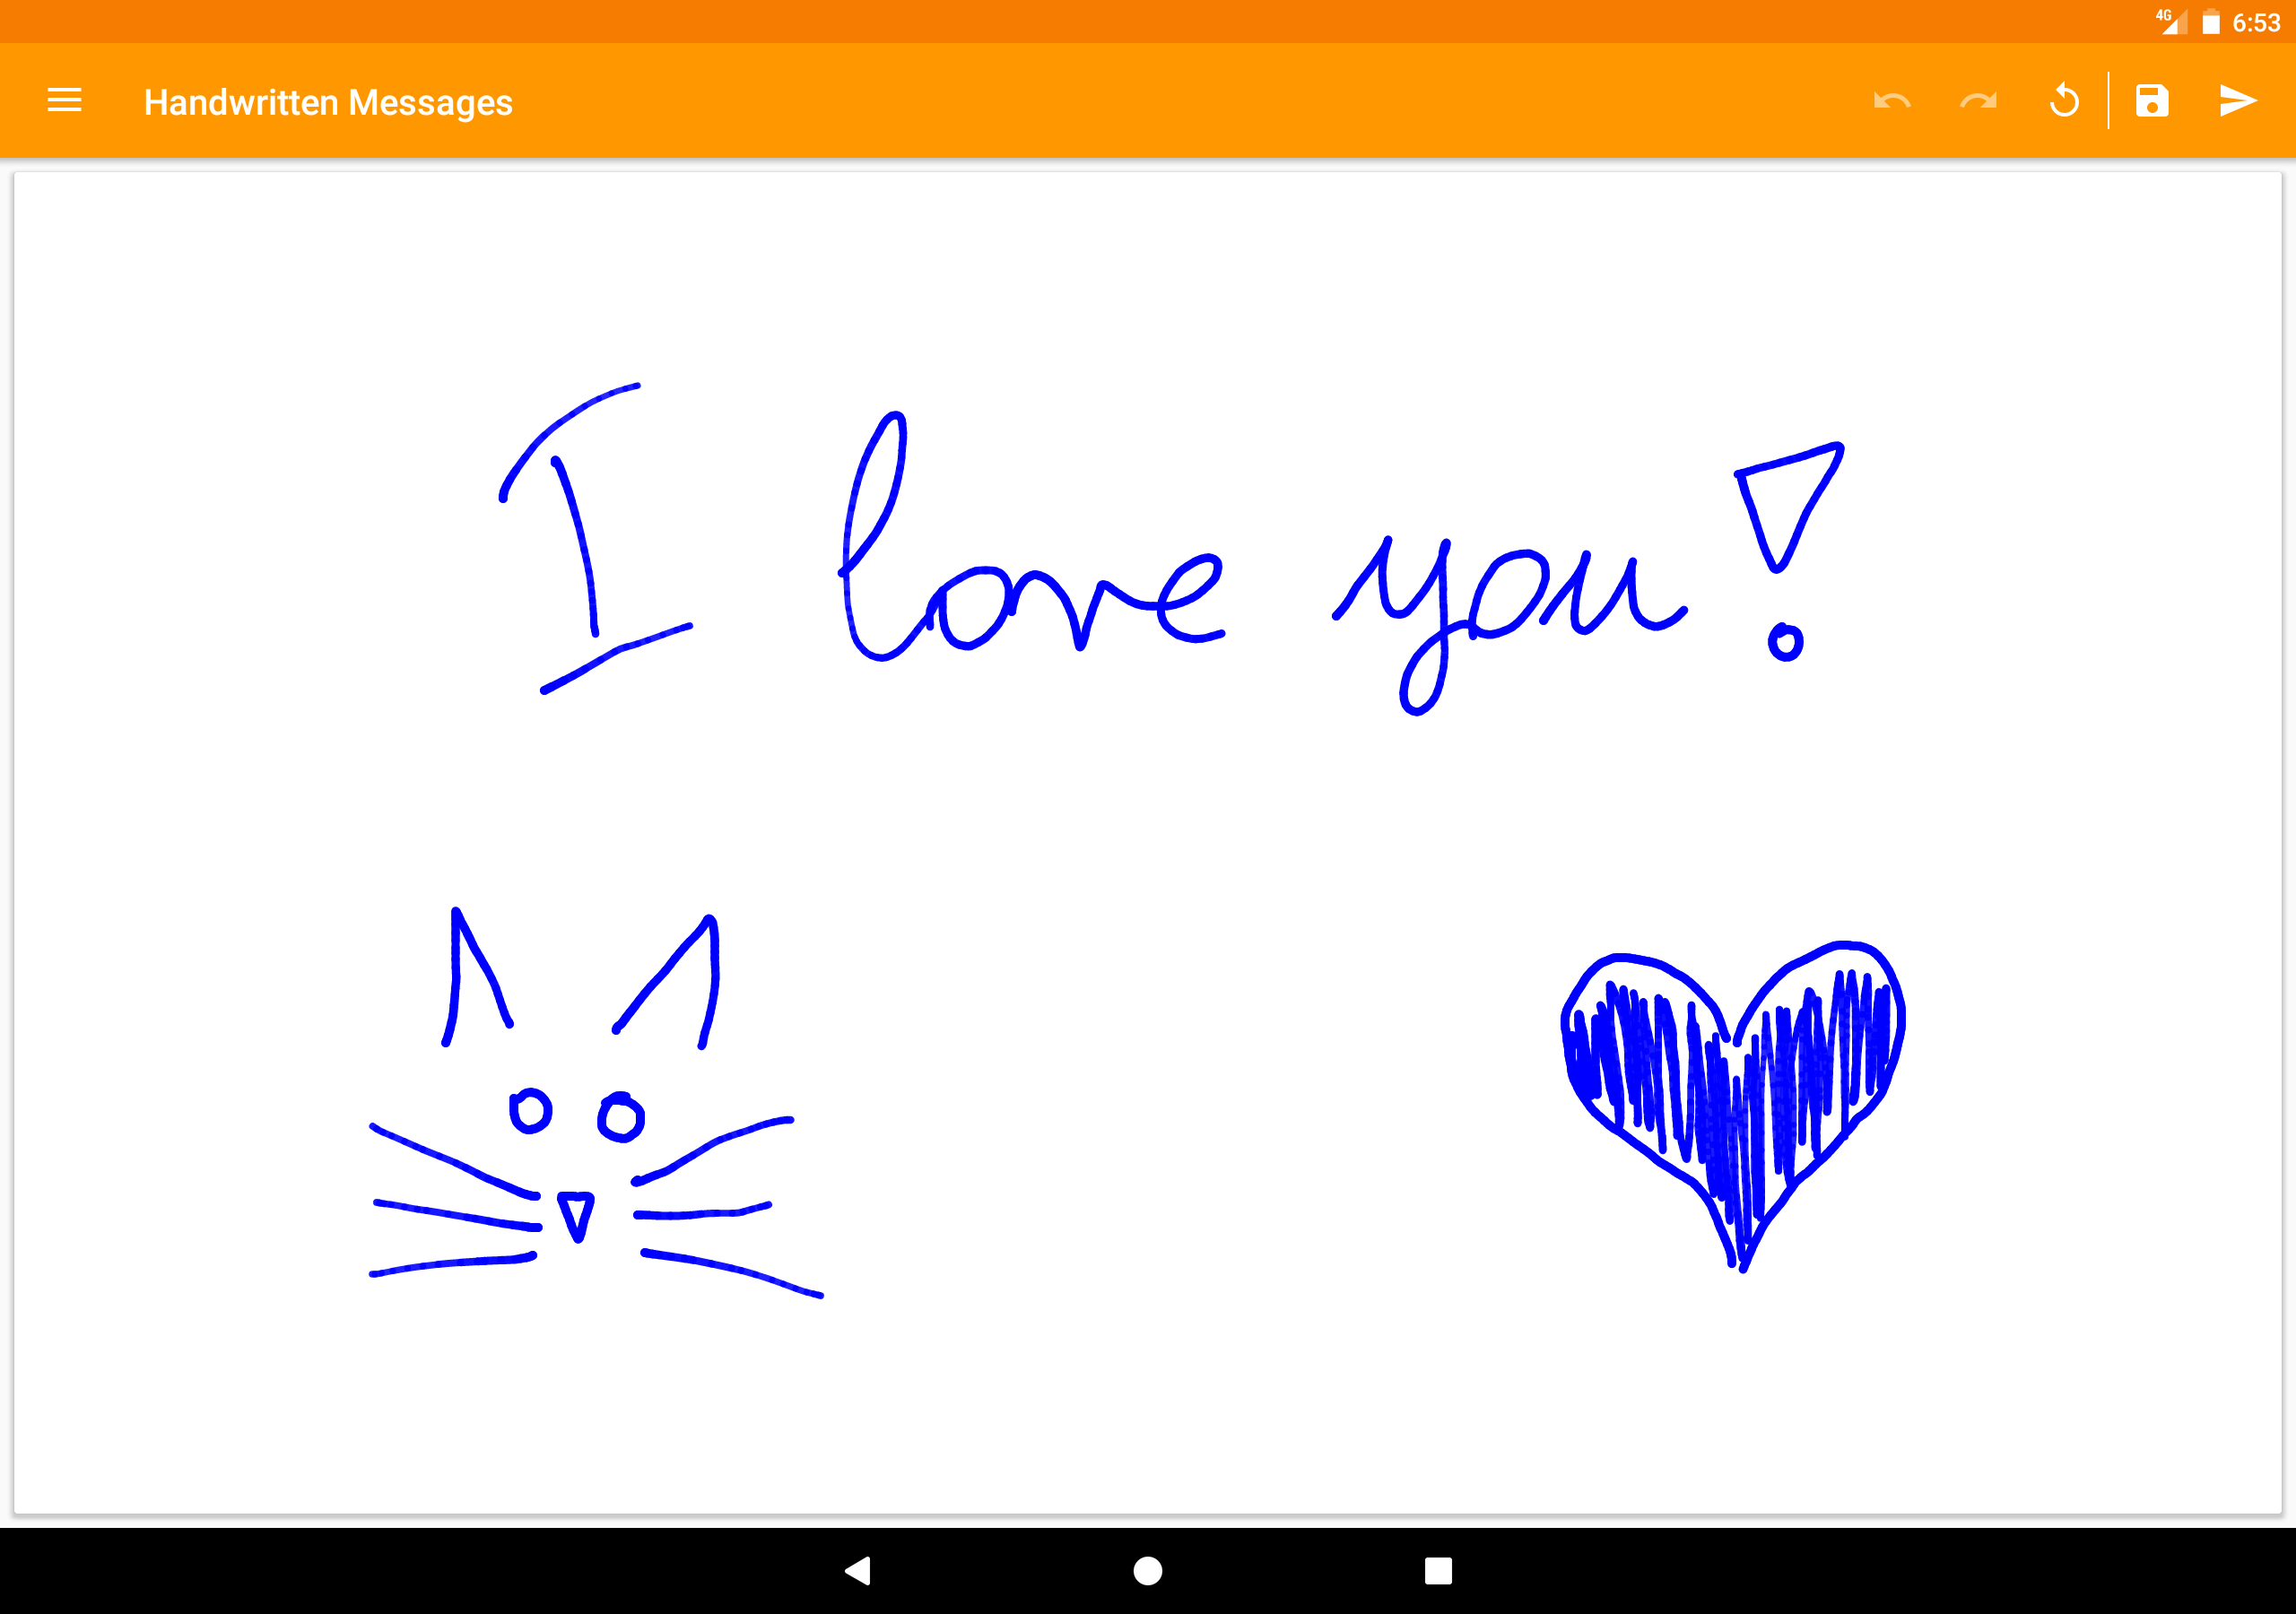Tap the cat's left eye on canvas
The height and width of the screenshot is (1614, 2296).
(530, 1111)
